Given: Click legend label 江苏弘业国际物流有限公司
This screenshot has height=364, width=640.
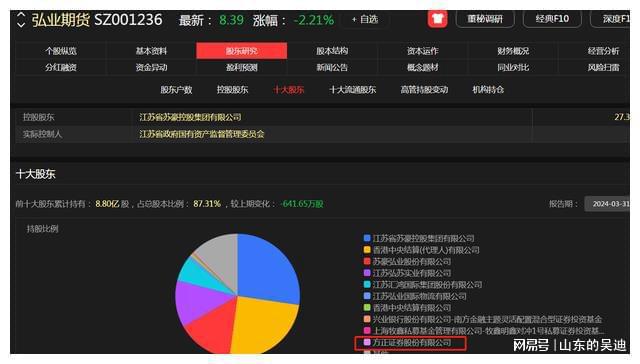Looking at the screenshot, I should coord(420,296).
